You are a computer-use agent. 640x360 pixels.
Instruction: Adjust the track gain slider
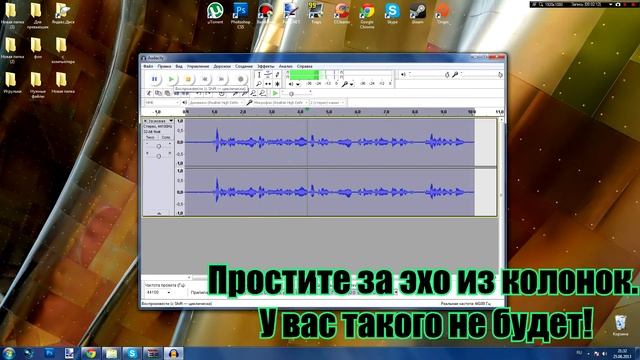[159, 146]
